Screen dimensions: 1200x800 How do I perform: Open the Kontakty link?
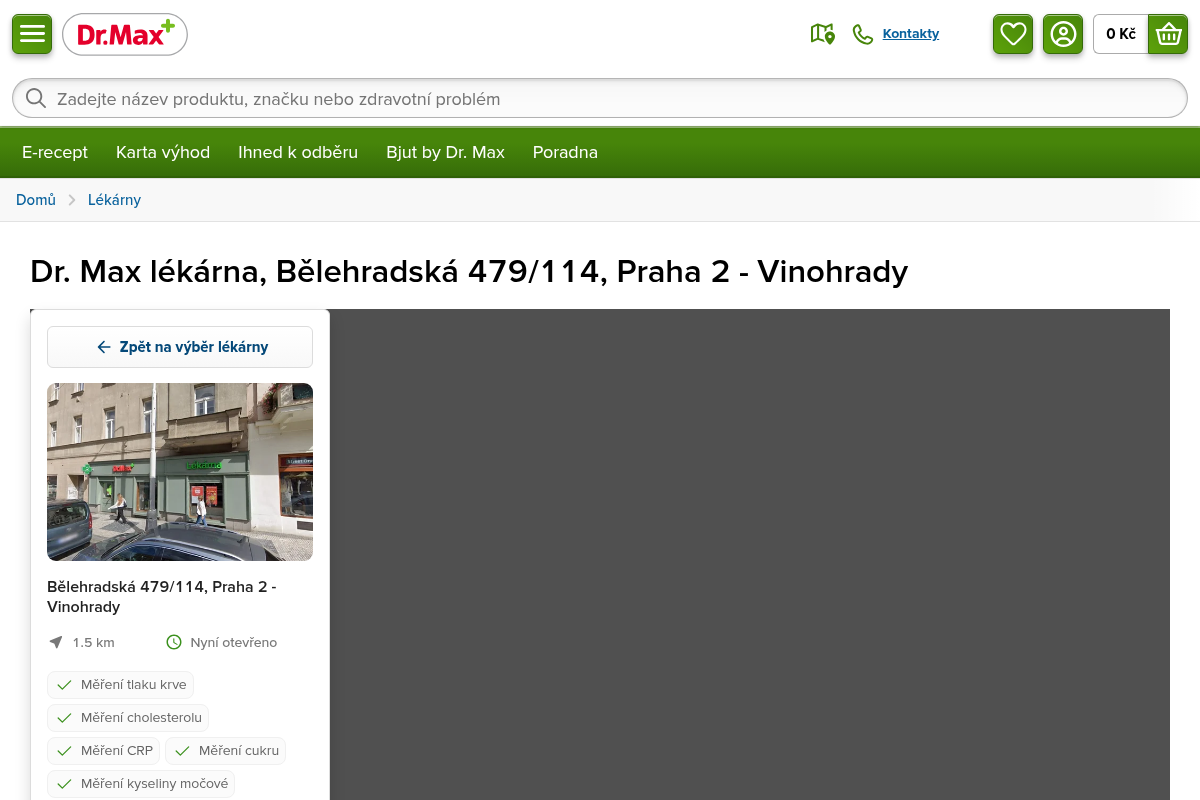[911, 34]
